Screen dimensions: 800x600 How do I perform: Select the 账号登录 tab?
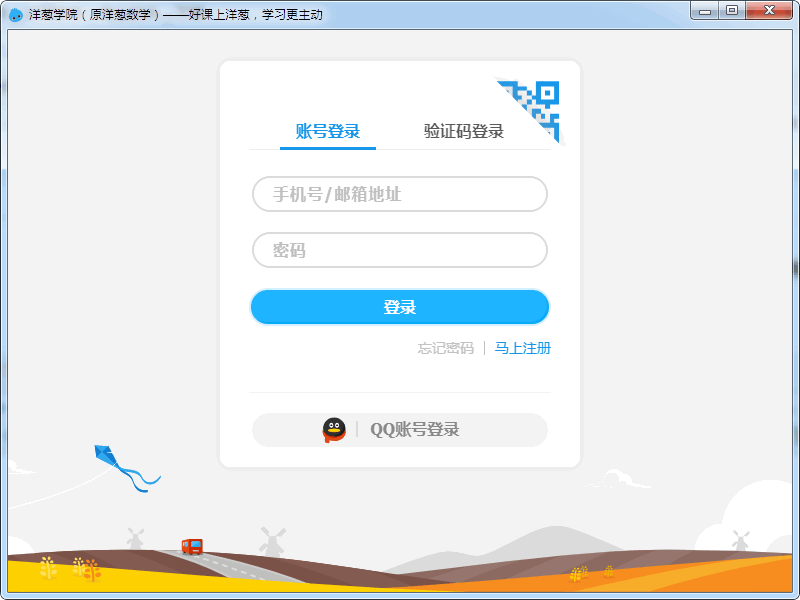(x=327, y=130)
